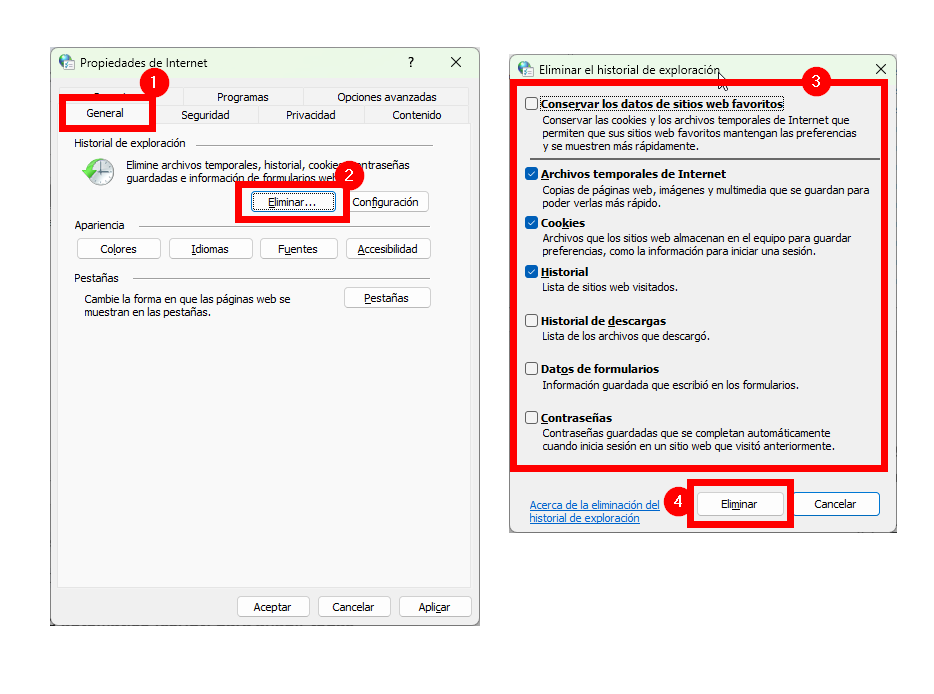Viewport: 934px width, 694px height.
Task: Switch to the Seguridad tab
Action: point(205,115)
